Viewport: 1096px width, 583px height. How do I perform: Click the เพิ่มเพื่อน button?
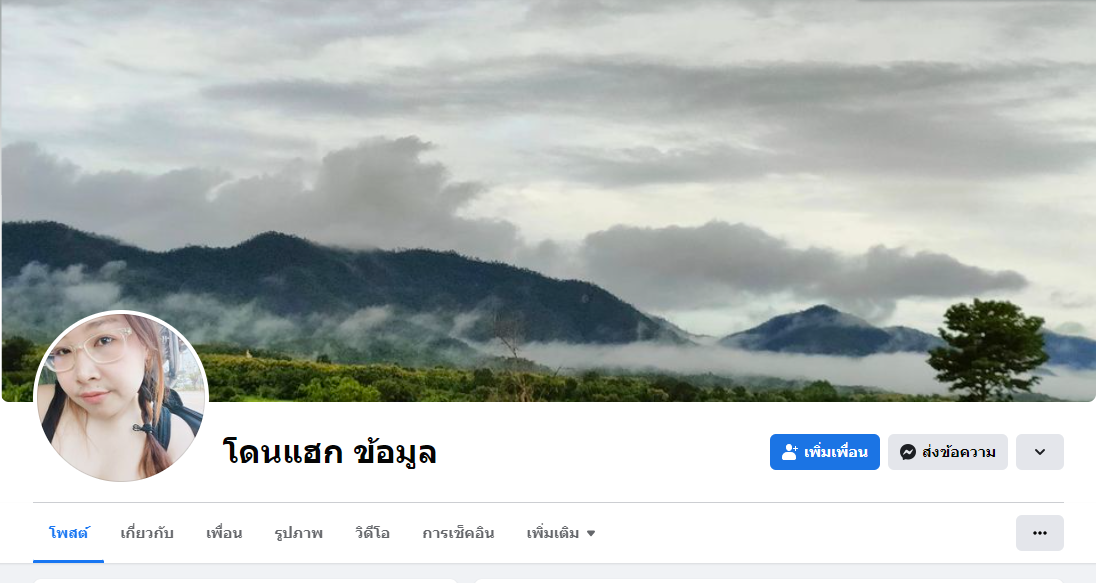pyautogui.click(x=825, y=452)
